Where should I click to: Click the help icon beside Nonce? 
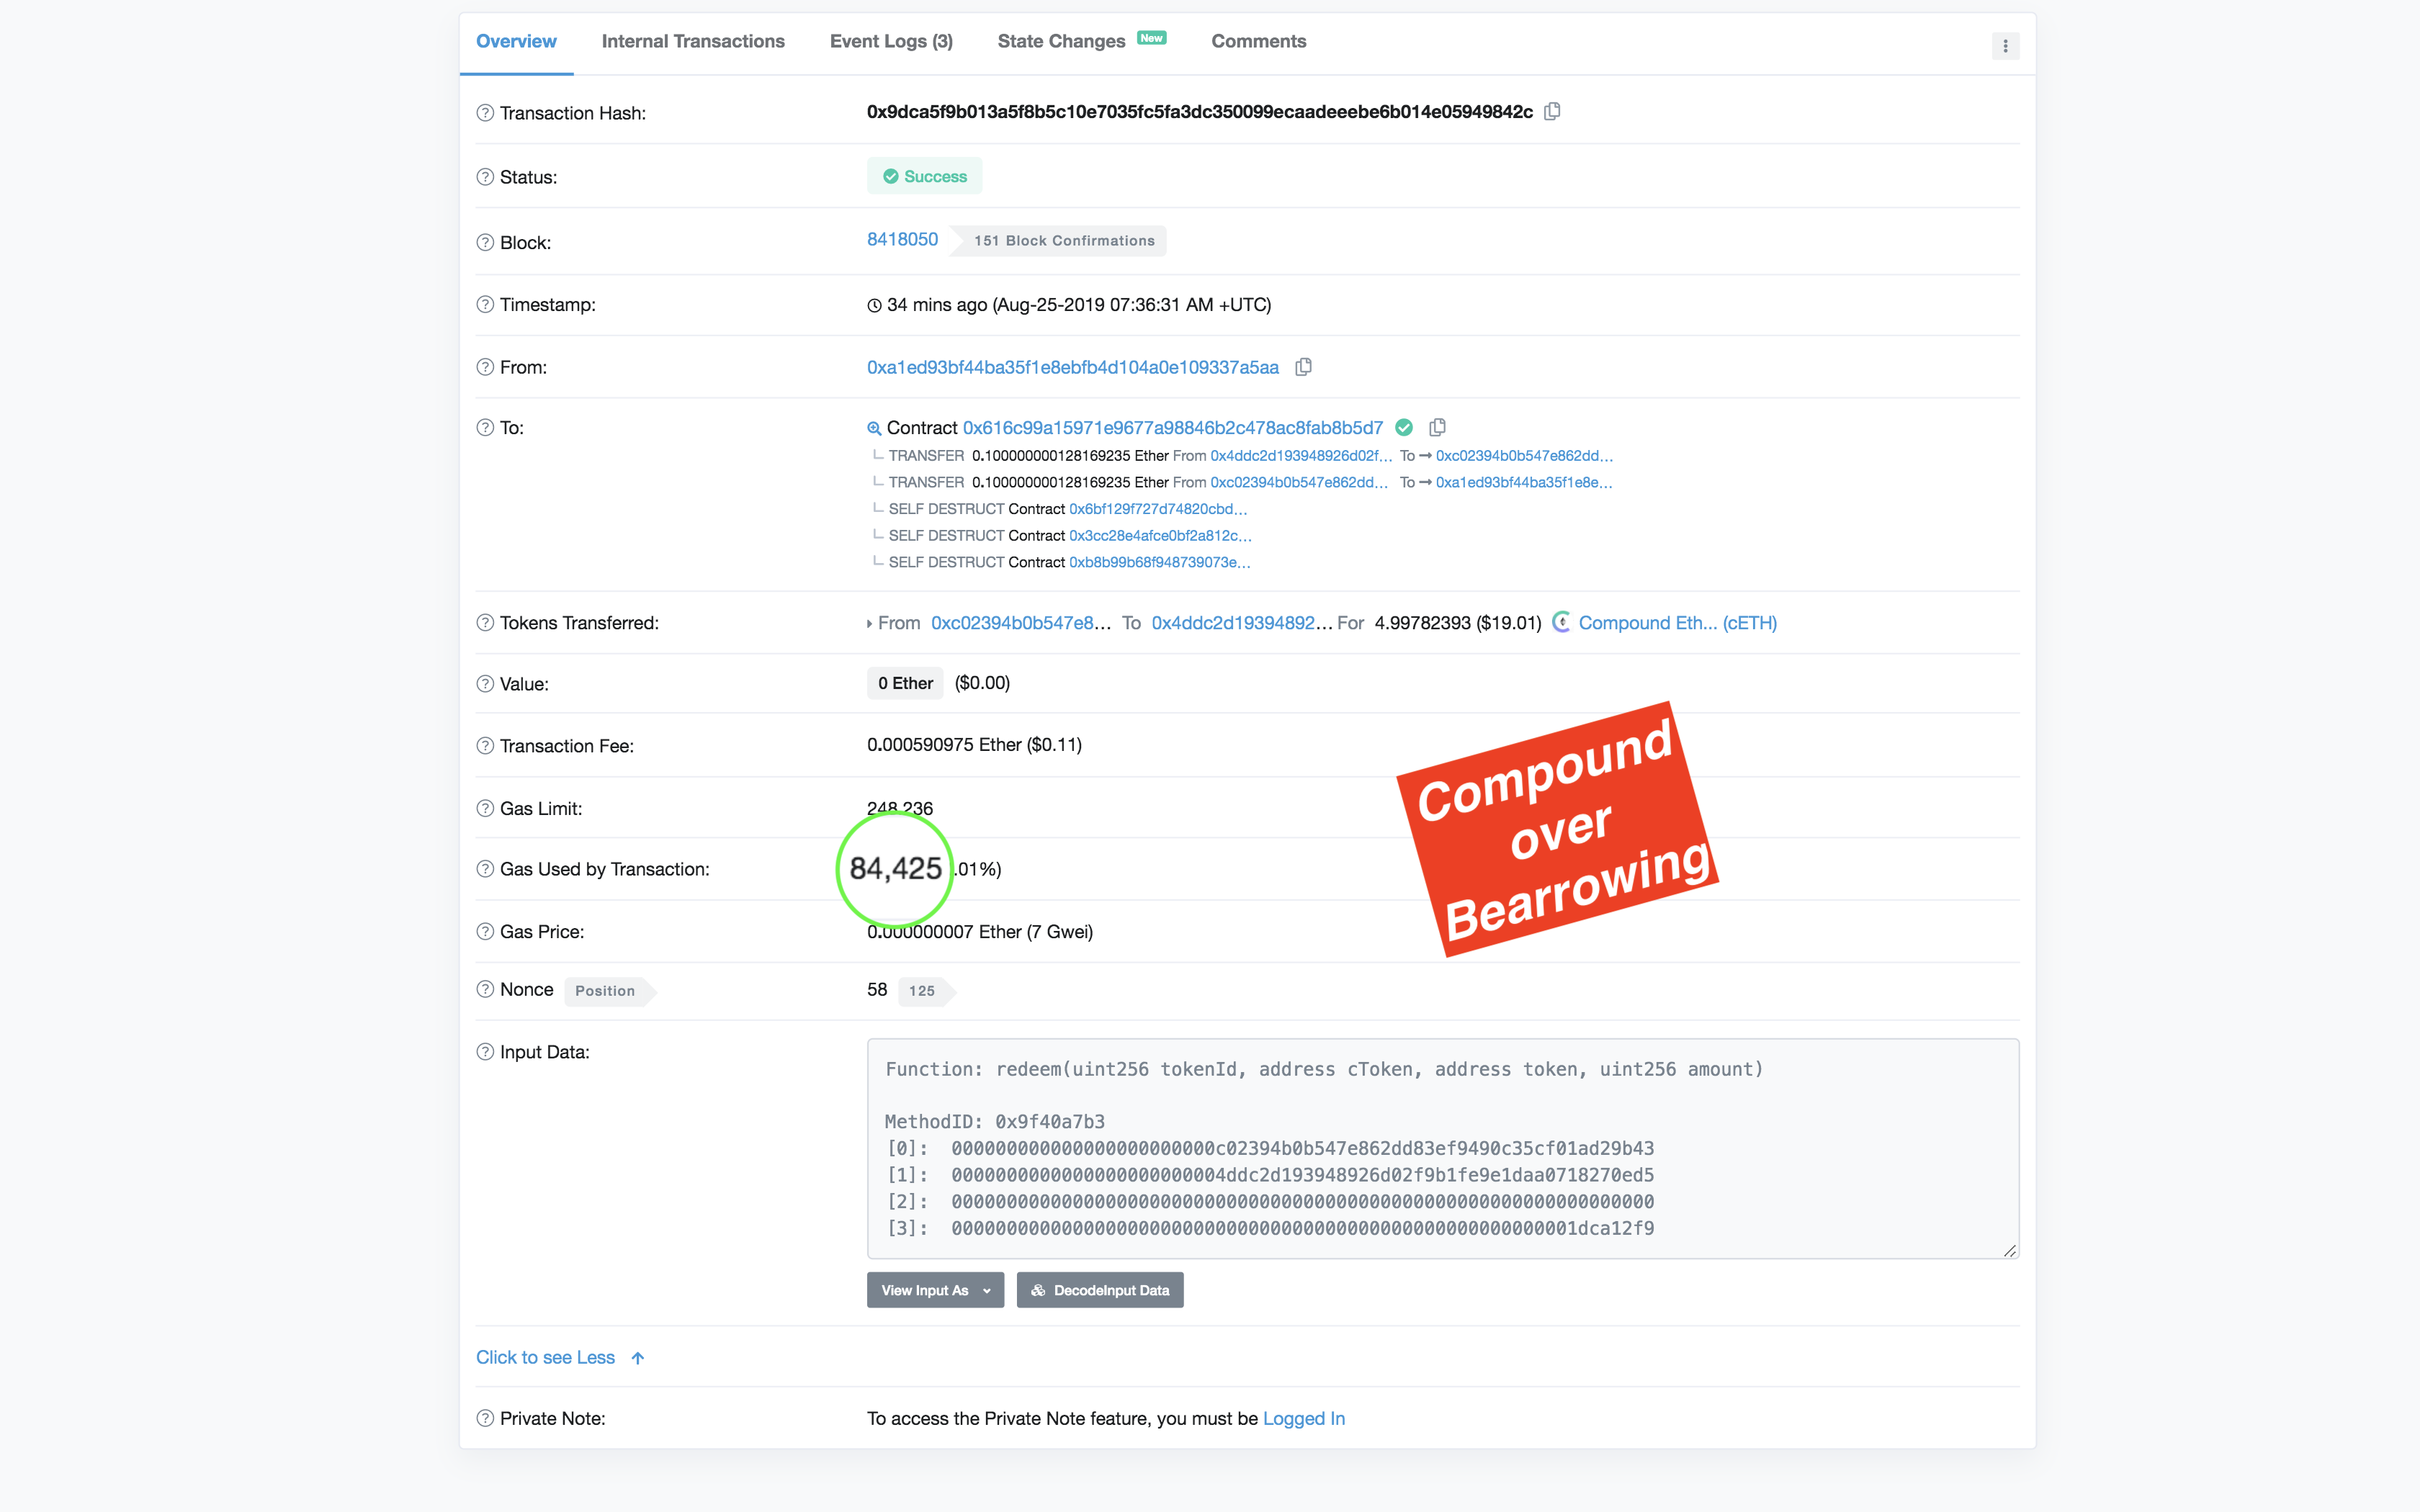tap(485, 989)
